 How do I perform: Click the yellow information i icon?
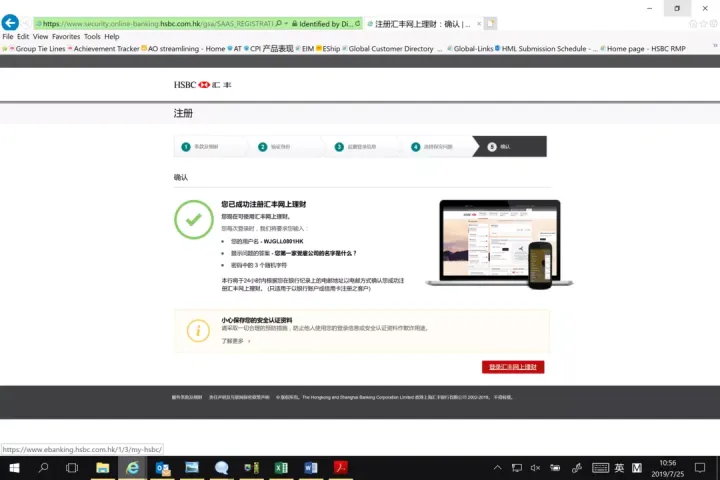coord(198,330)
